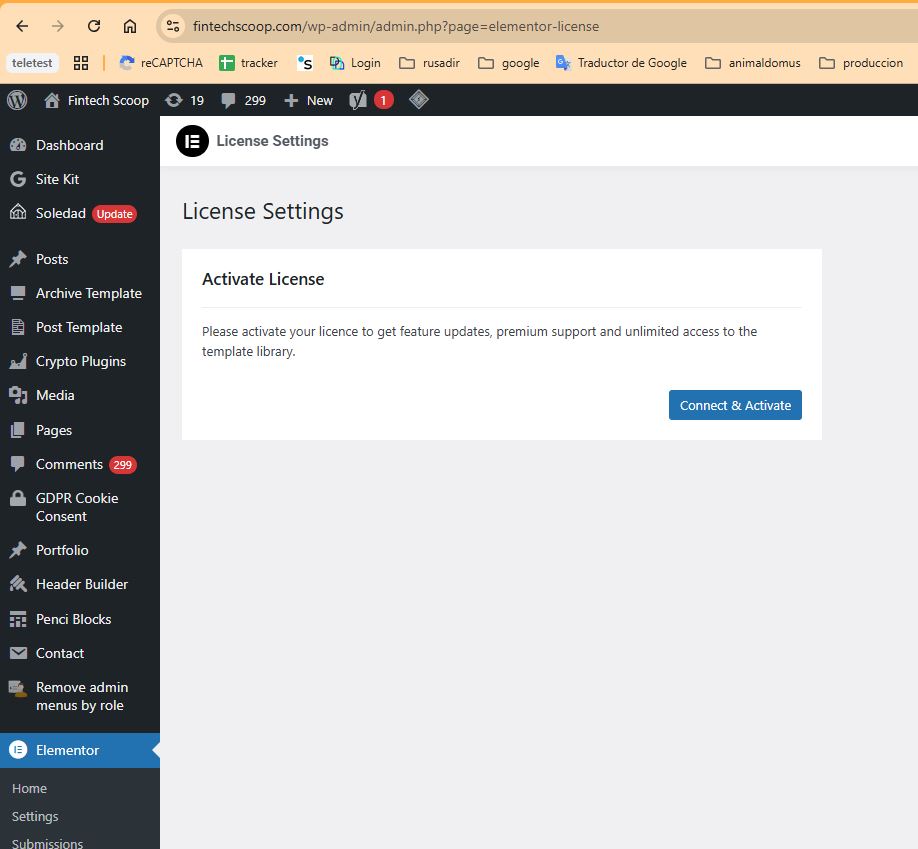This screenshot has height=849, width=918.
Task: Click the diamond-shaped icon in admin bar
Action: (419, 99)
